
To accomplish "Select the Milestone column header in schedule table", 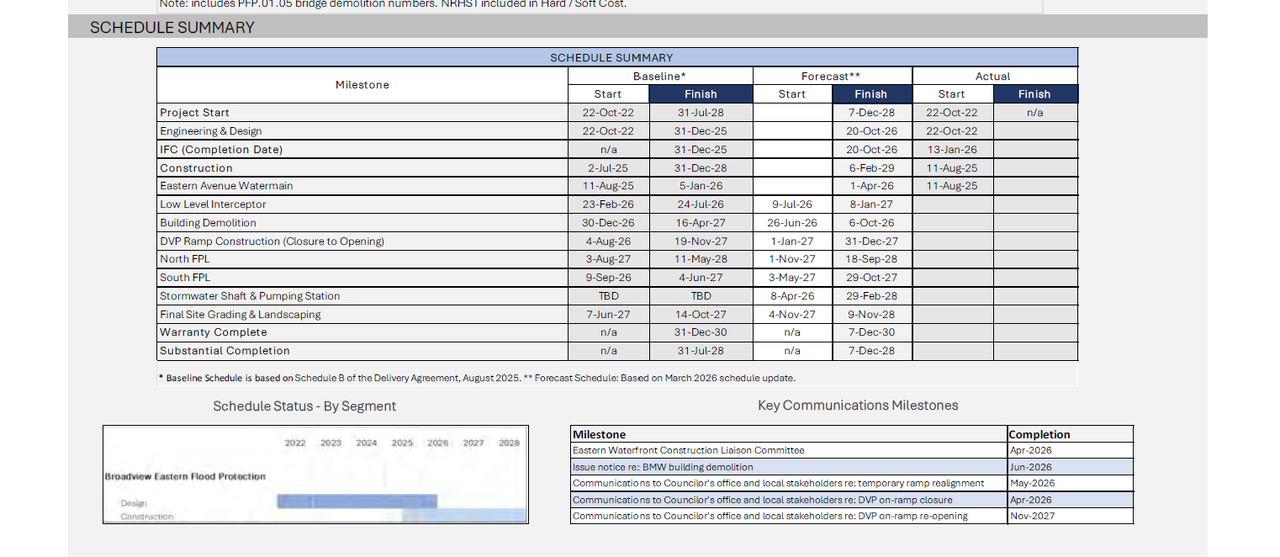I will (x=362, y=85).
